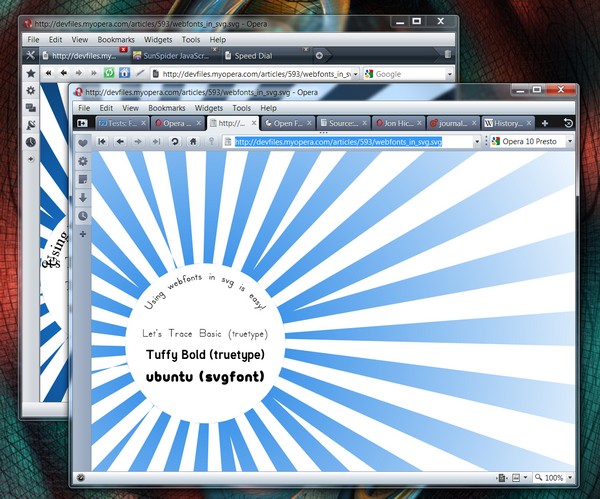Switch to SunSpider JavaScr... tab in back window

click(176, 55)
